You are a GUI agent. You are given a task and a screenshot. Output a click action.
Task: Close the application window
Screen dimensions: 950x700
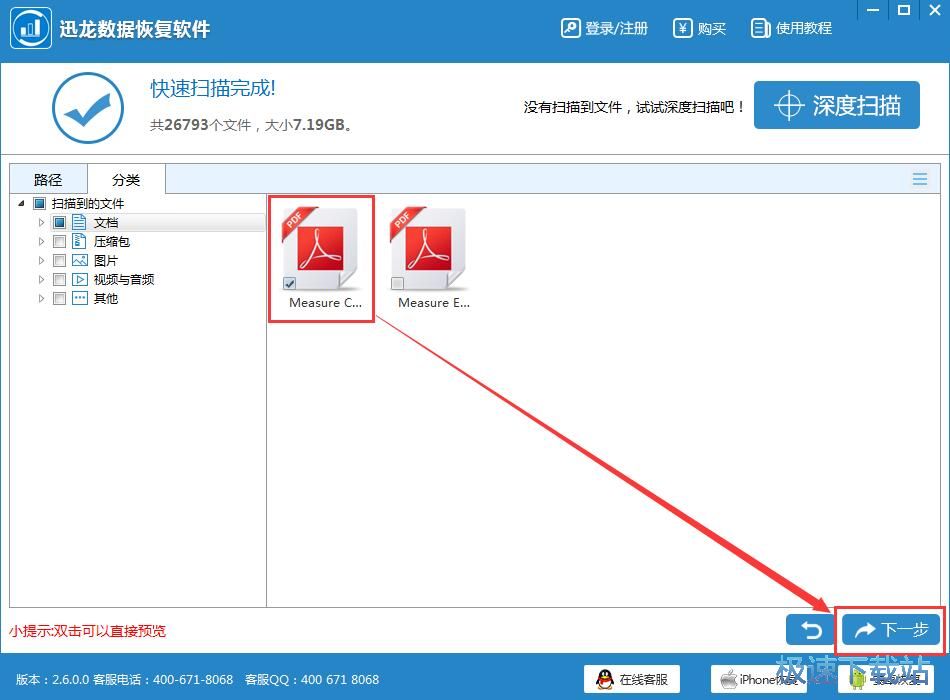[x=935, y=10]
